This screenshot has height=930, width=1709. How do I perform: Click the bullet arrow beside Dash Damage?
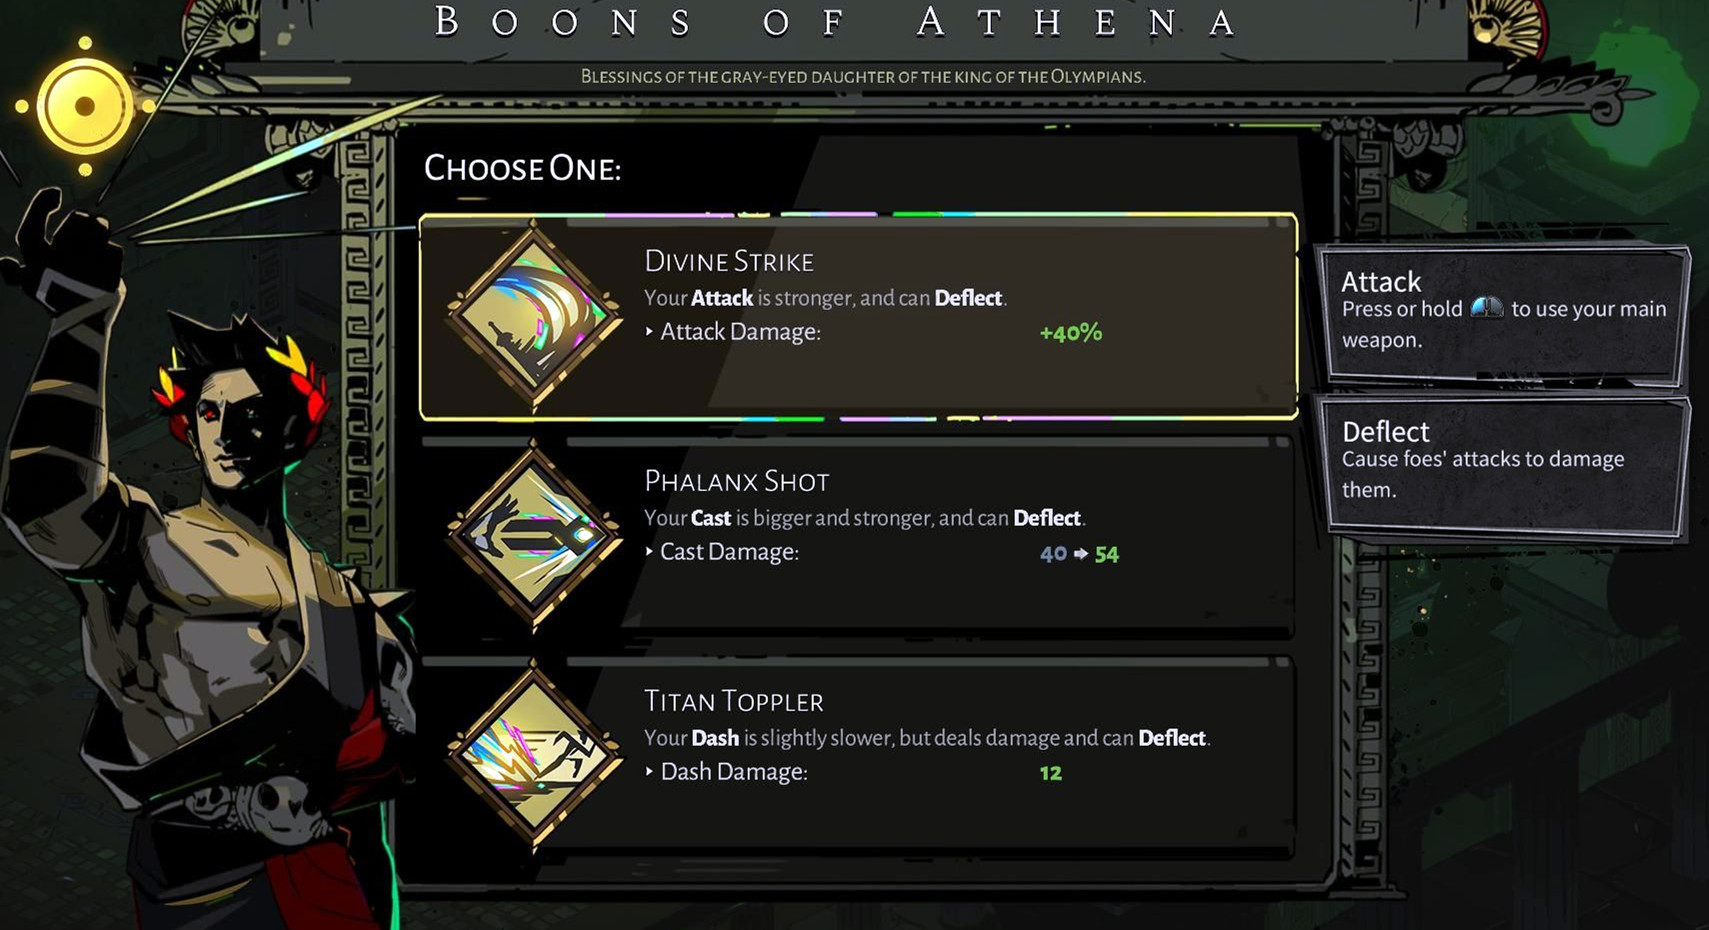tap(650, 772)
